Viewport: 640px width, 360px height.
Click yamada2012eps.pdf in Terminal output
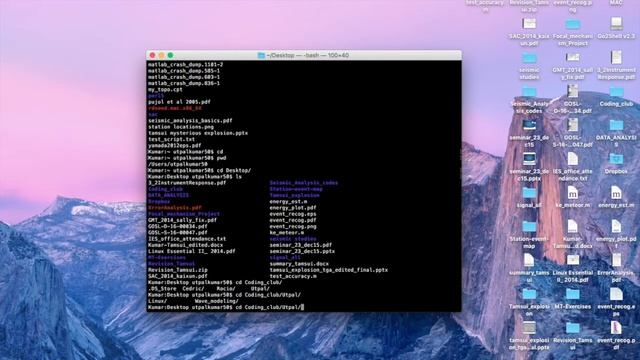coord(174,145)
